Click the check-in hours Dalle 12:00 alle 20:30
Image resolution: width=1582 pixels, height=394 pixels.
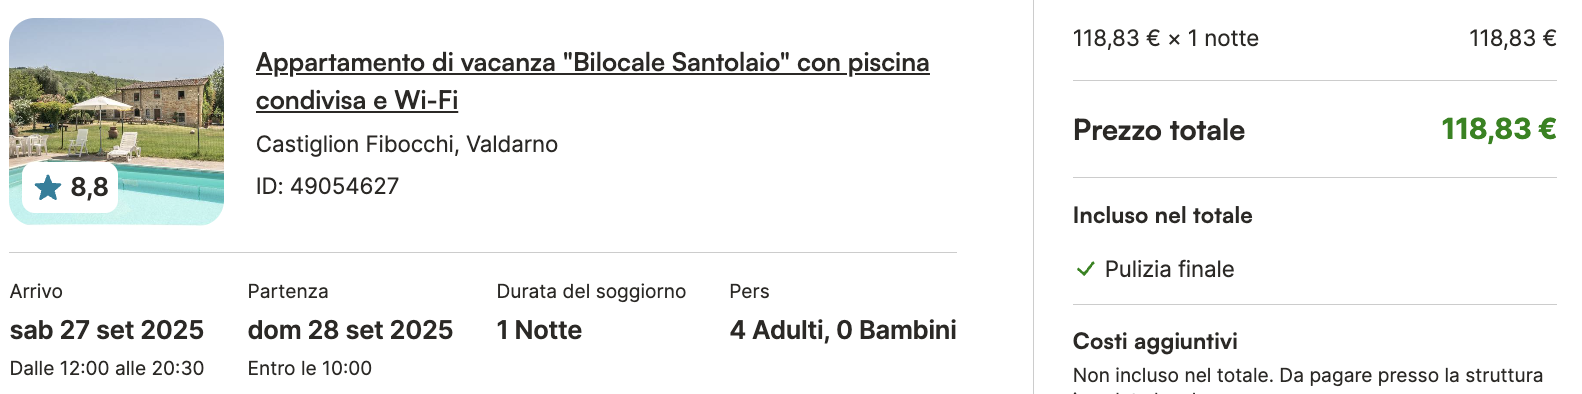click(107, 368)
